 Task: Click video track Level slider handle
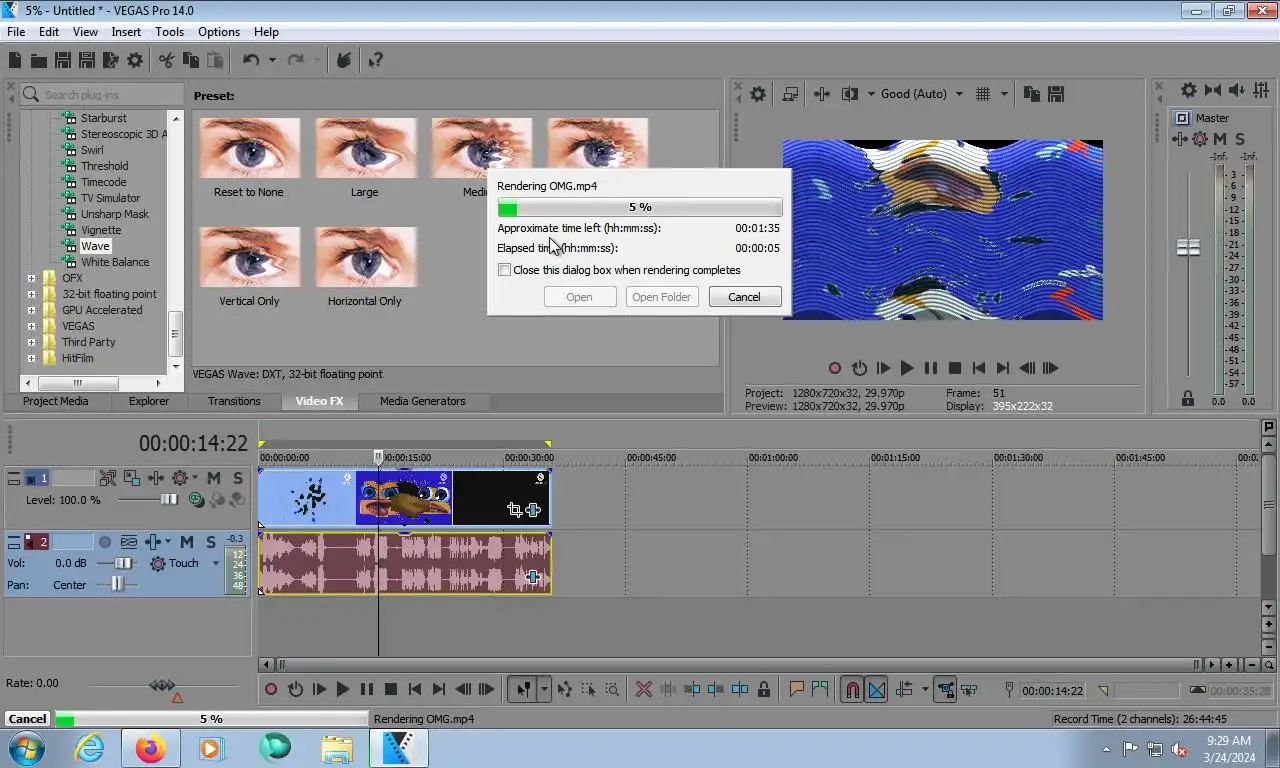point(169,500)
